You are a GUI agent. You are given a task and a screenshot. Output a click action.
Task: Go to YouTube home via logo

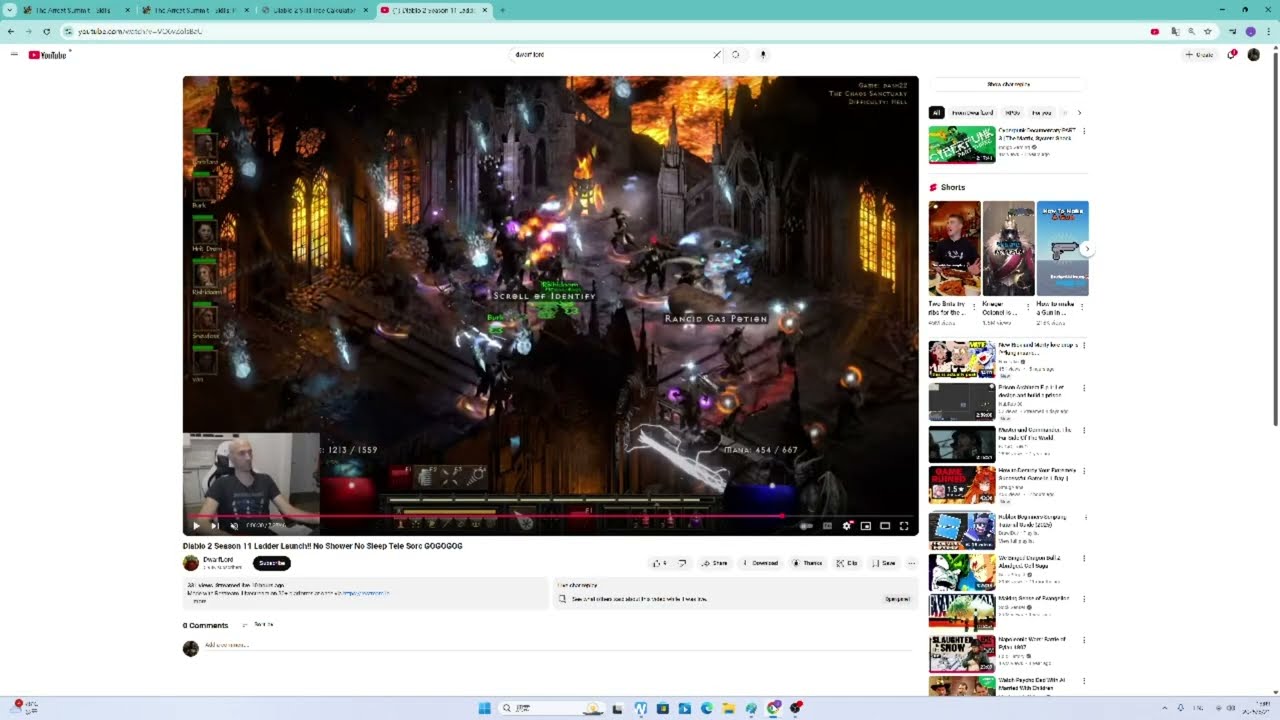click(47, 55)
